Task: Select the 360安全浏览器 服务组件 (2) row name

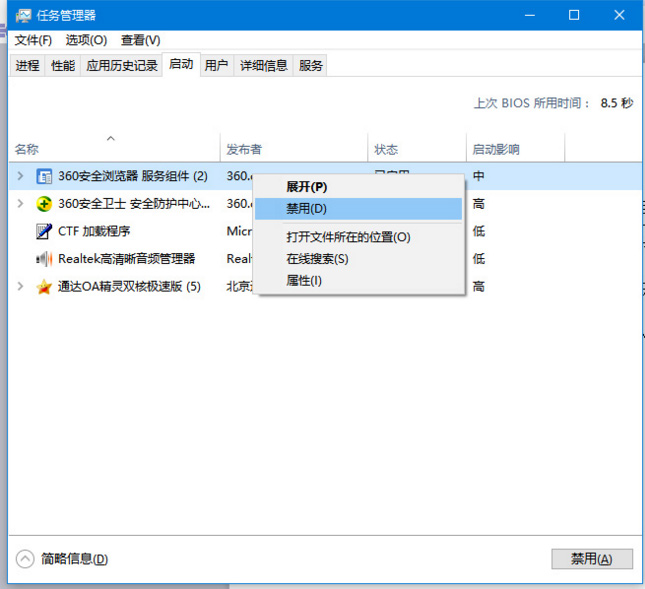Action: tap(133, 176)
